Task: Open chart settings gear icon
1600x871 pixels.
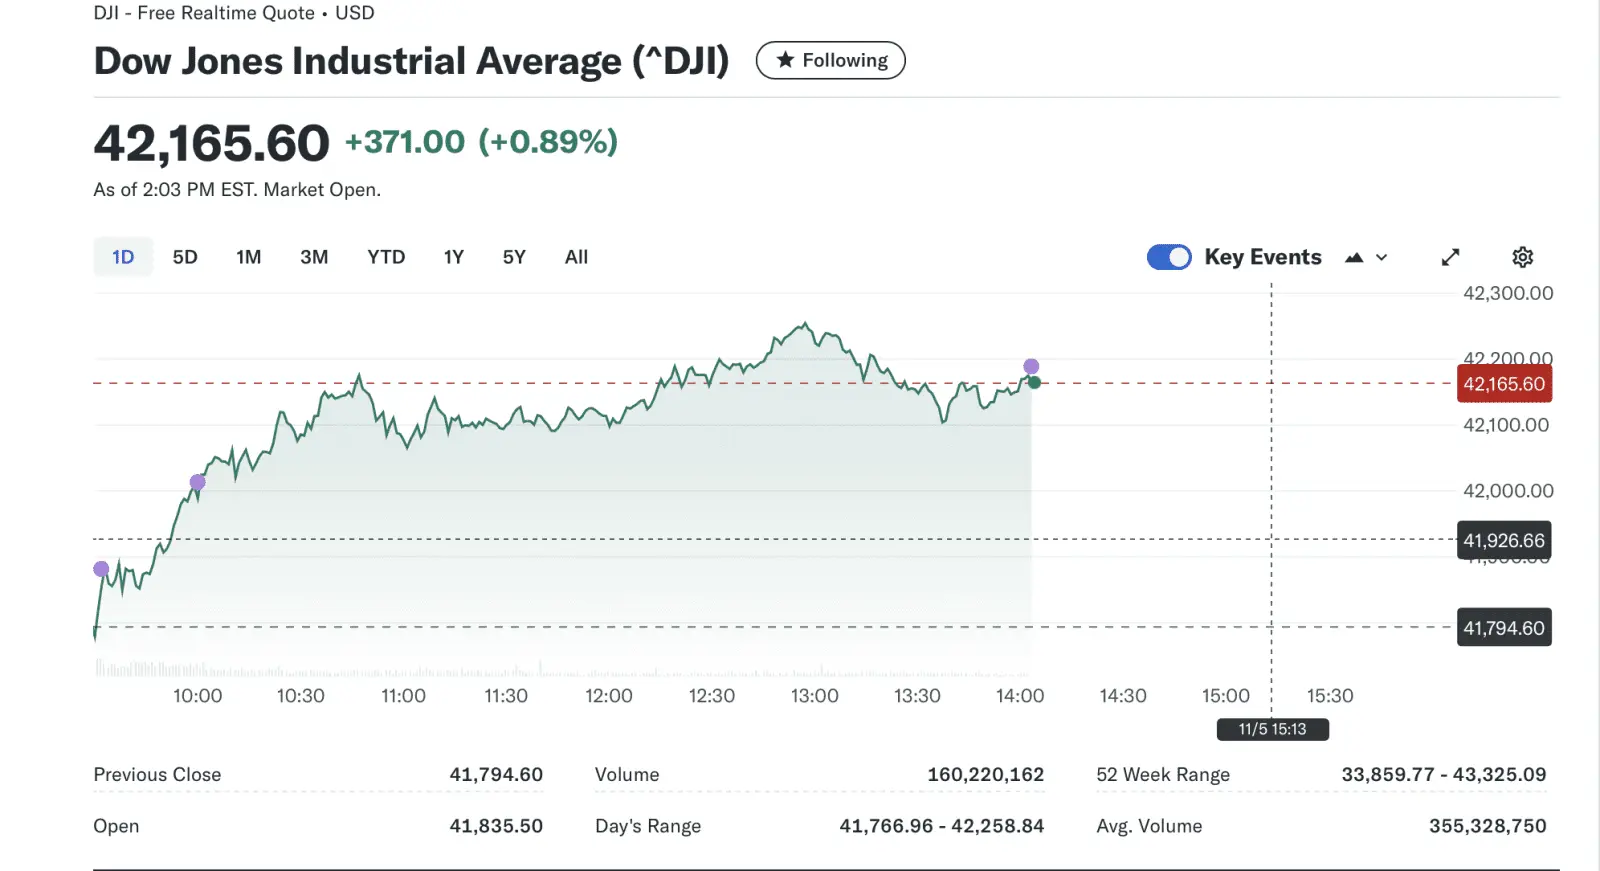Action: coord(1522,257)
